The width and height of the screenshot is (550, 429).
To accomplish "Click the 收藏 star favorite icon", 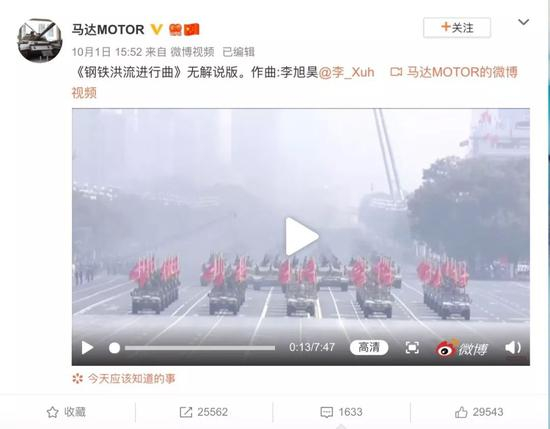I will pos(53,412).
